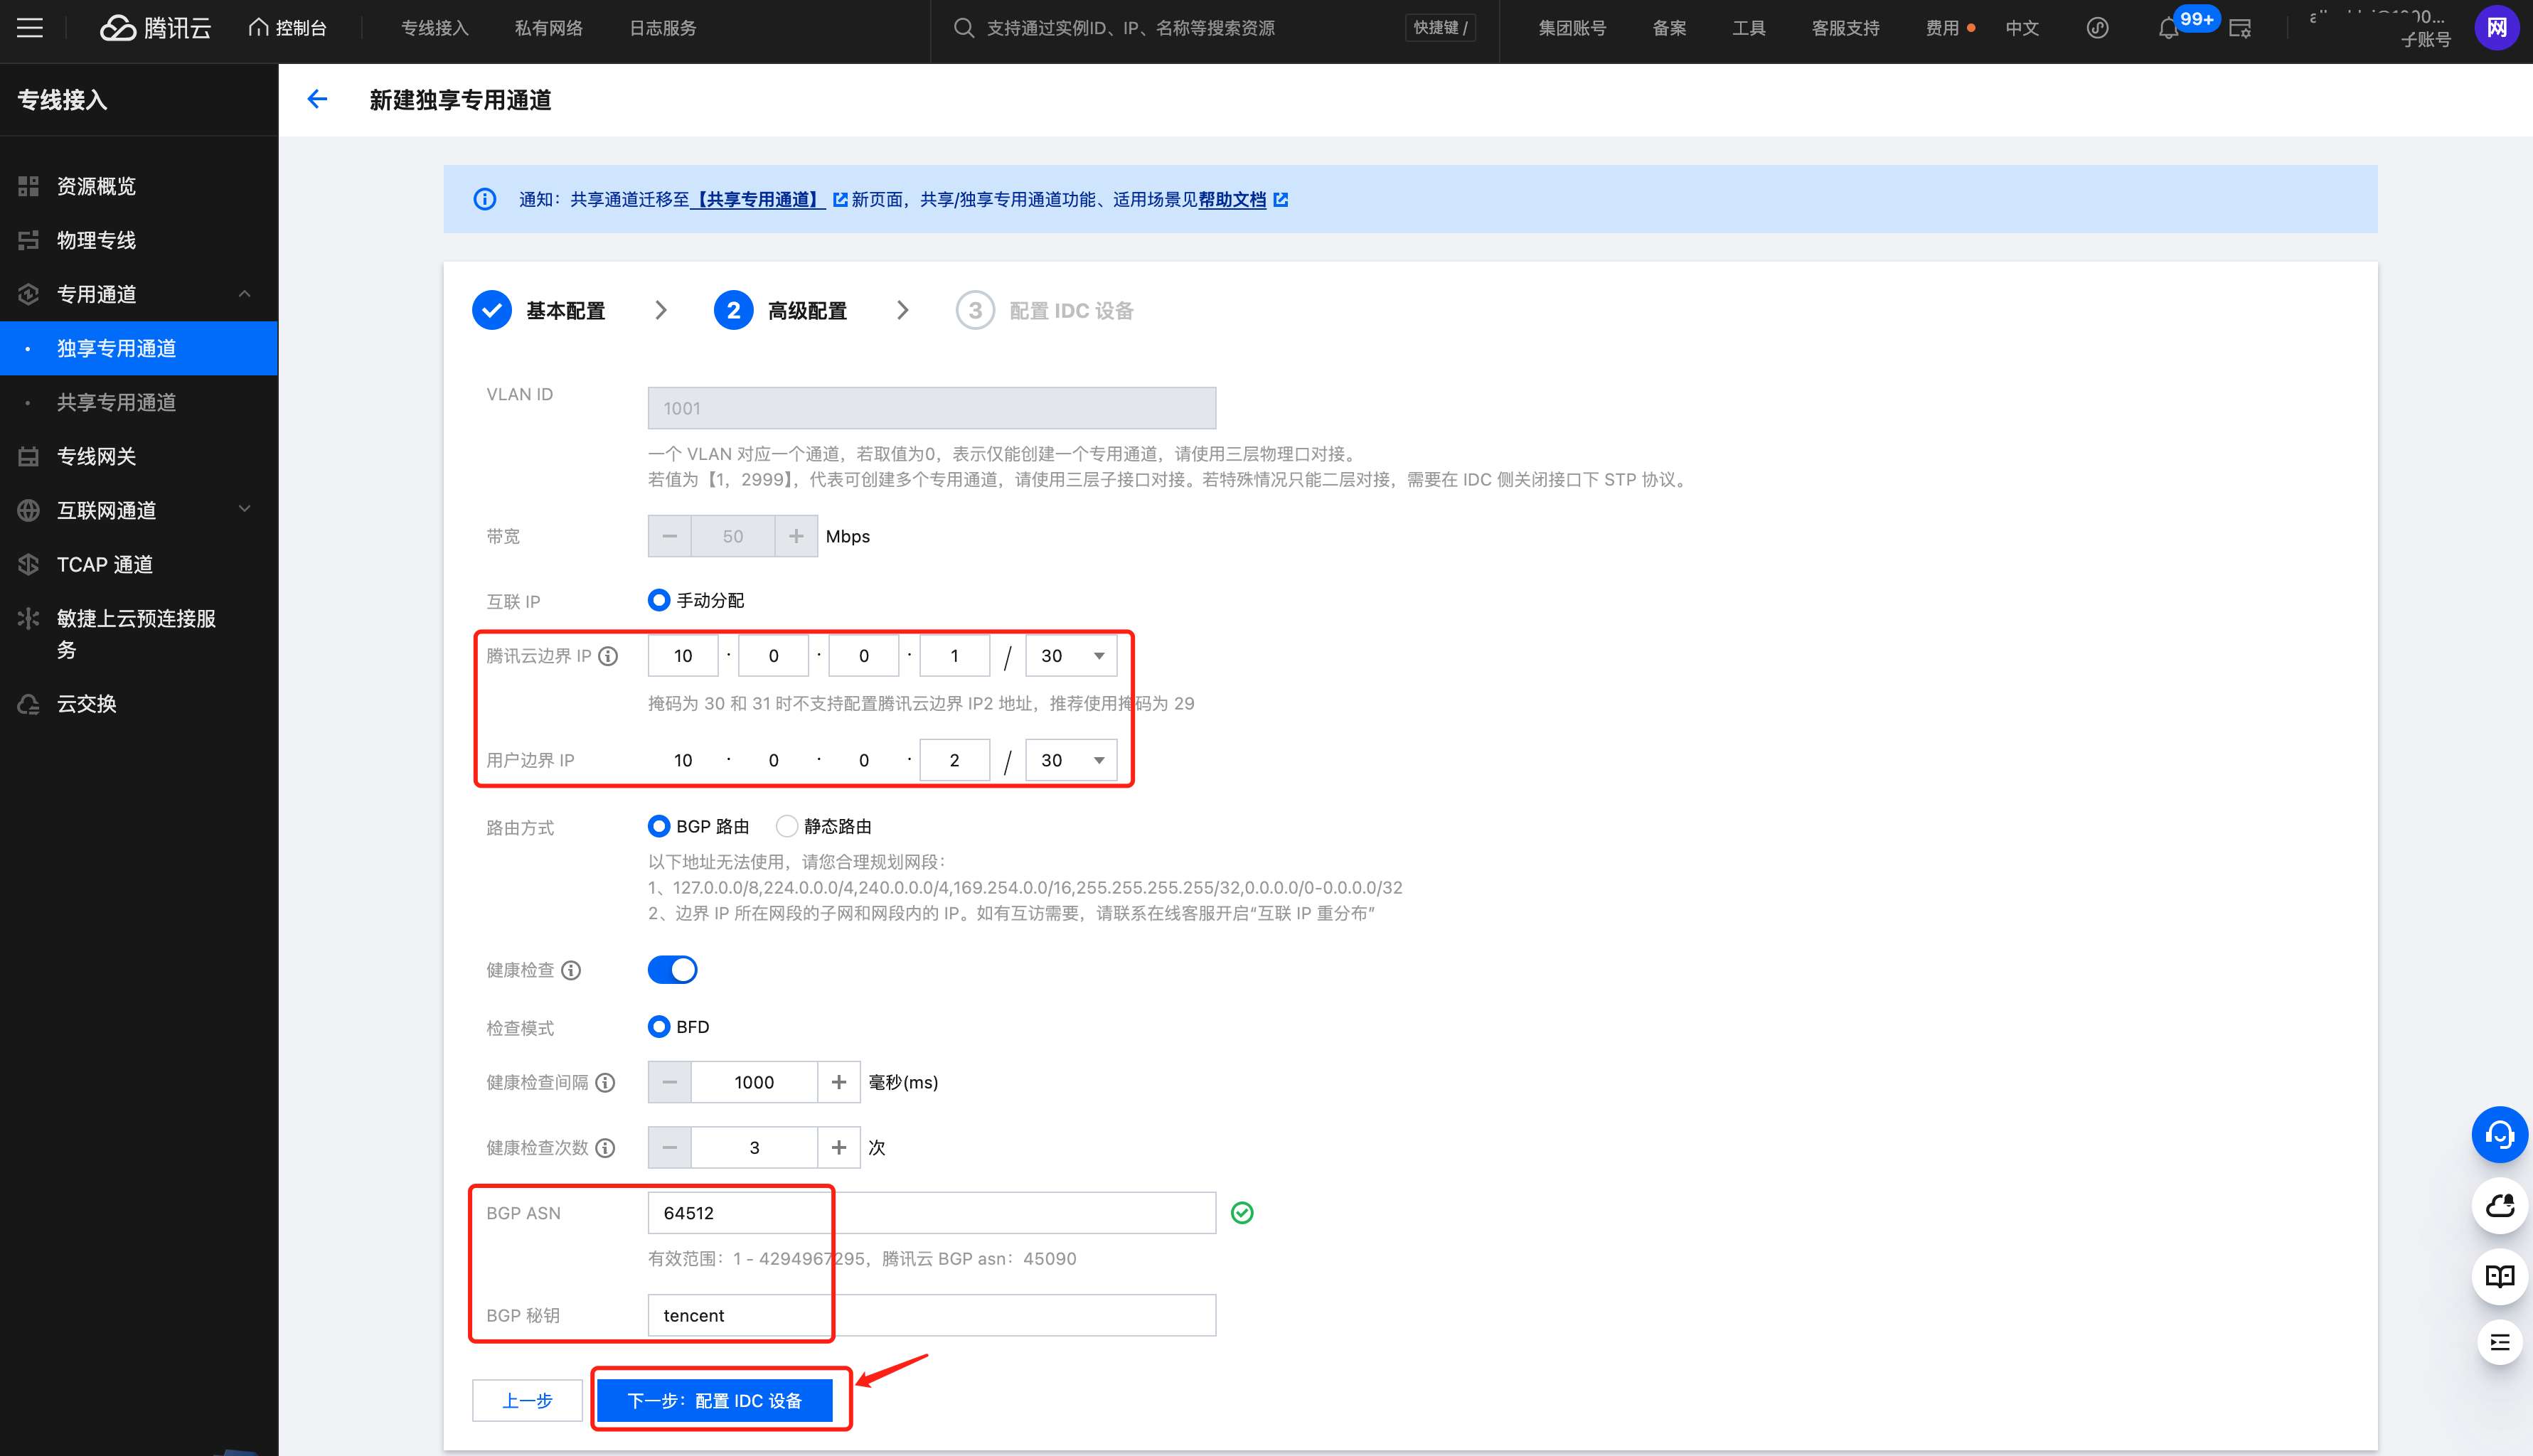
Task: Toggle the 健康检查 switch off
Action: [672, 970]
